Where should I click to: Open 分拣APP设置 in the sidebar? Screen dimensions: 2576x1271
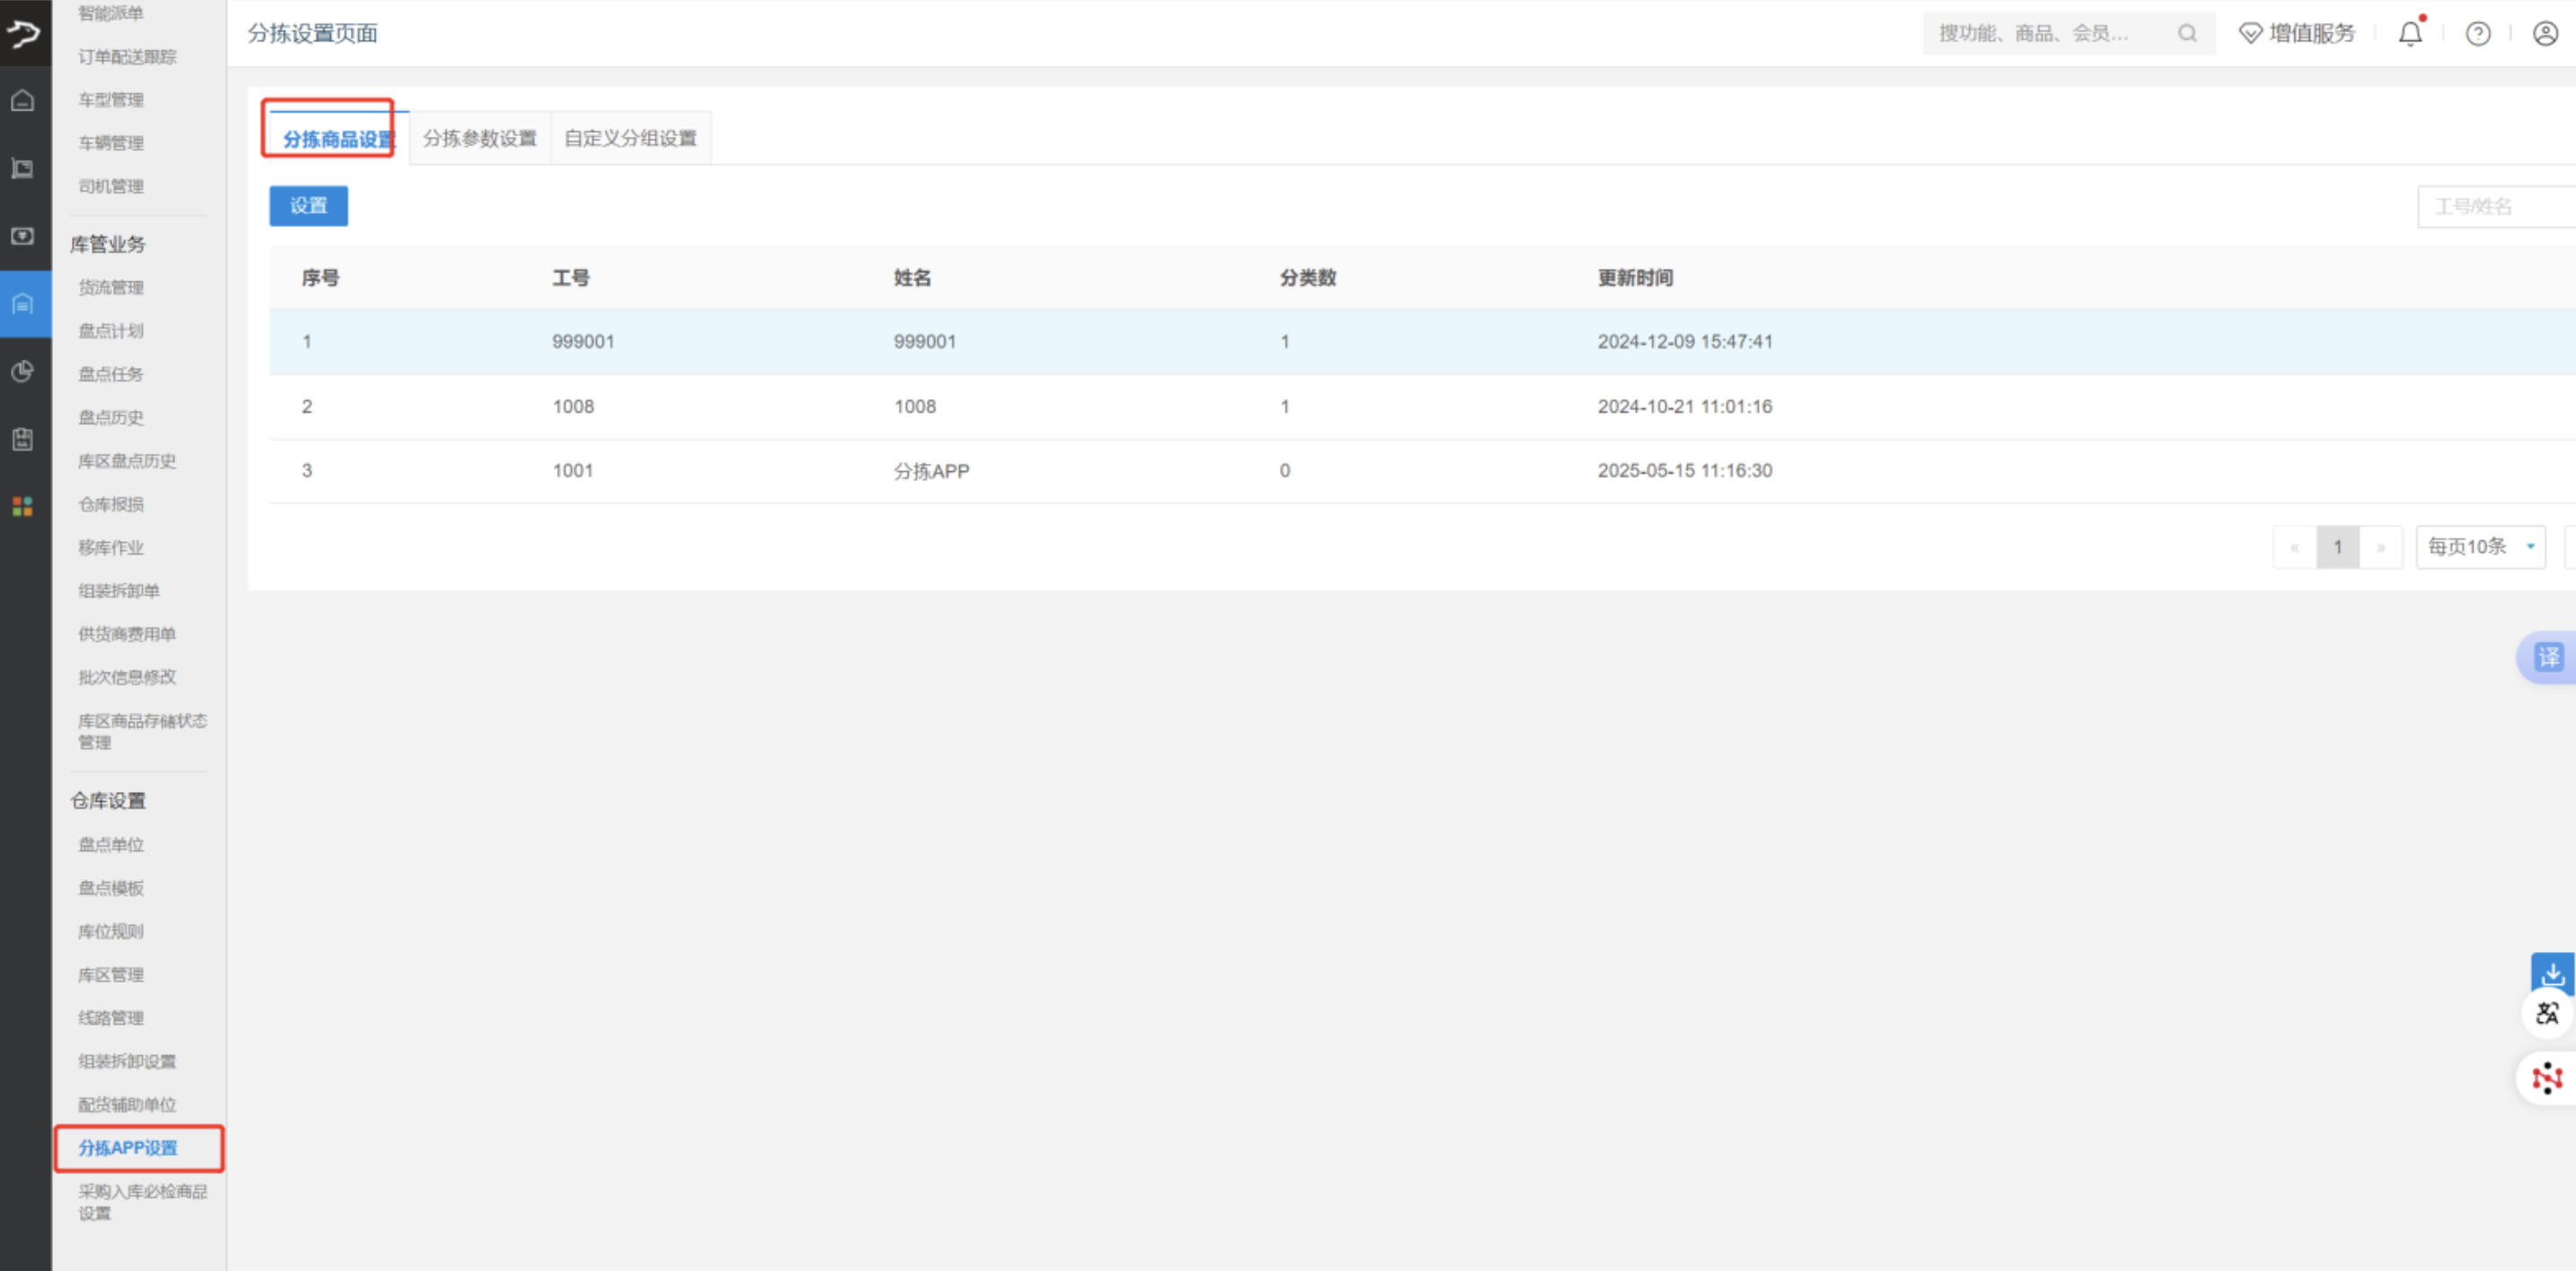pyautogui.click(x=128, y=1148)
